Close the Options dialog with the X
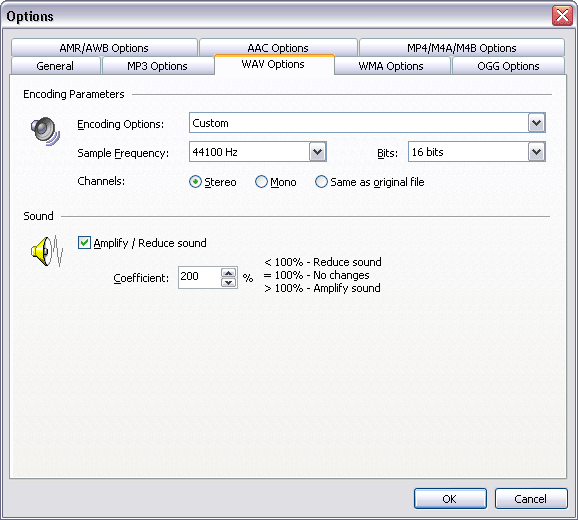The image size is (578, 520). click(x=562, y=15)
